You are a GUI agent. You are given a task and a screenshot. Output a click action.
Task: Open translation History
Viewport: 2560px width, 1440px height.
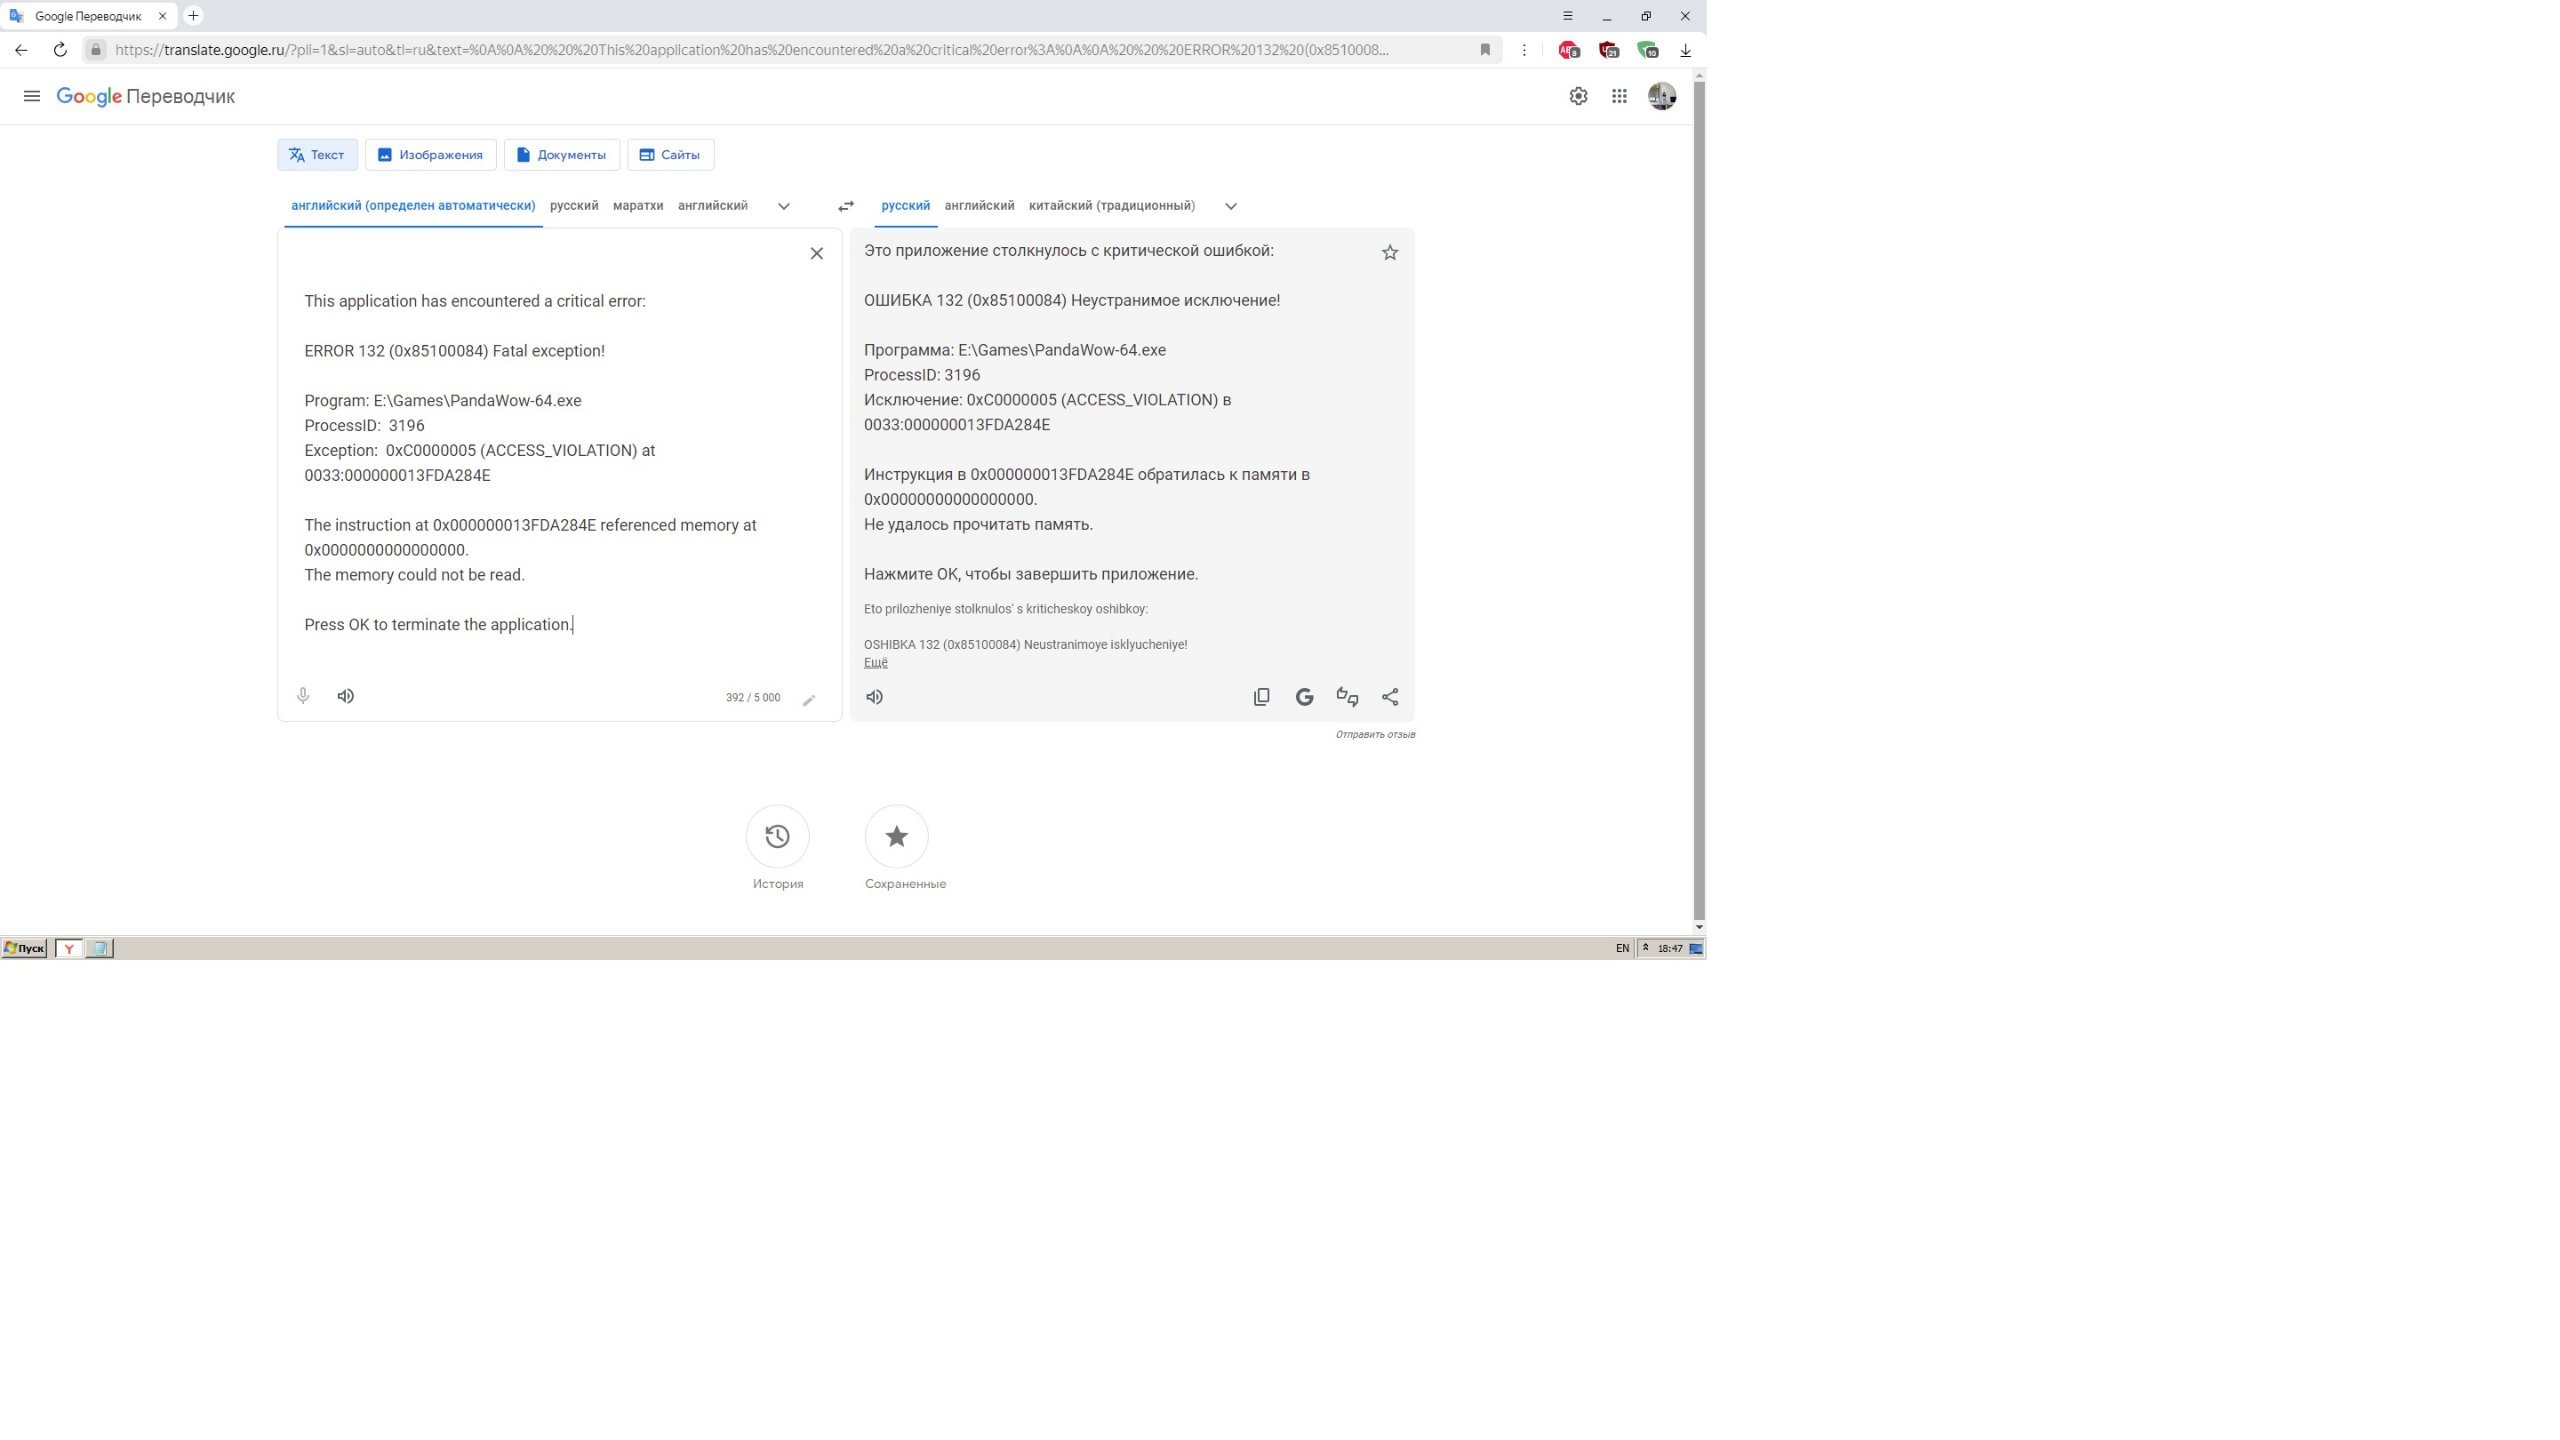[778, 836]
